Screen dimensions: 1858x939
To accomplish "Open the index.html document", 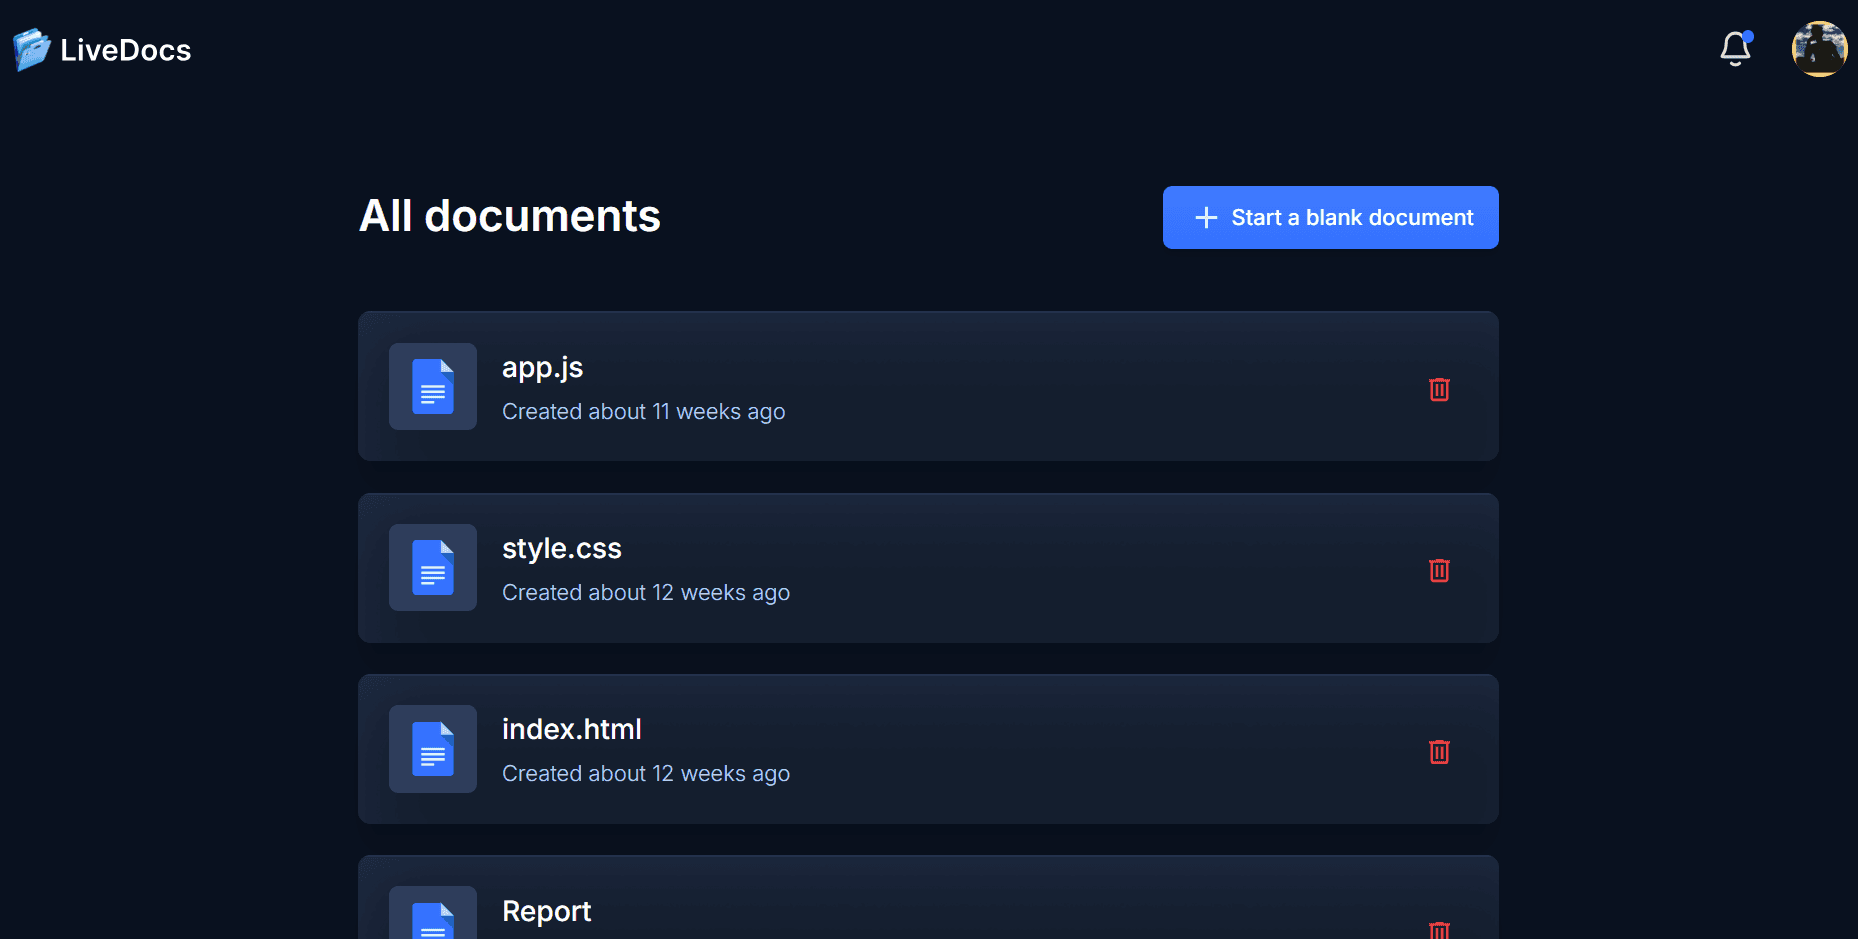I will 571,729.
